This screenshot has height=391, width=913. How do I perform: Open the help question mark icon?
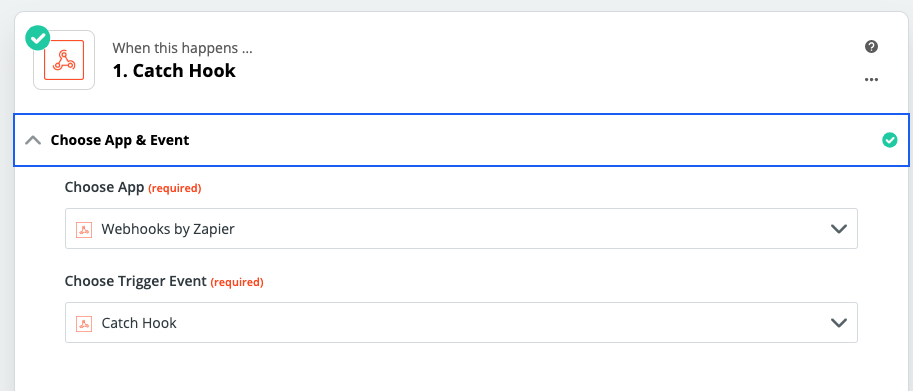click(x=871, y=47)
